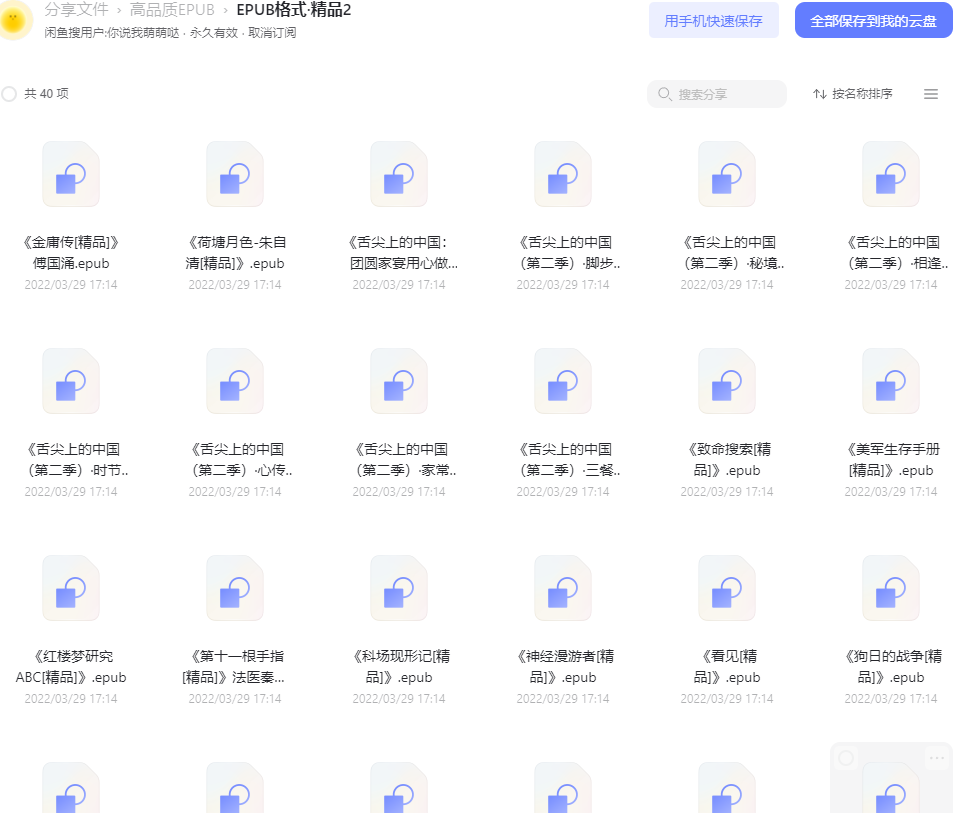The height and width of the screenshot is (813, 954).
Task: Click 全部保存到我的云盘 button
Action: [874, 21]
